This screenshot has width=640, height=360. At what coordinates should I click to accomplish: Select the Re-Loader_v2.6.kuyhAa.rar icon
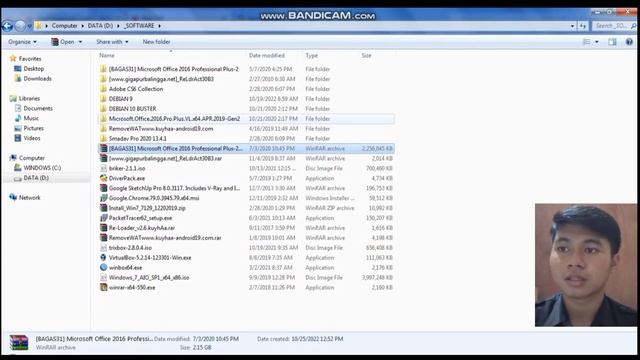pyautogui.click(x=104, y=228)
